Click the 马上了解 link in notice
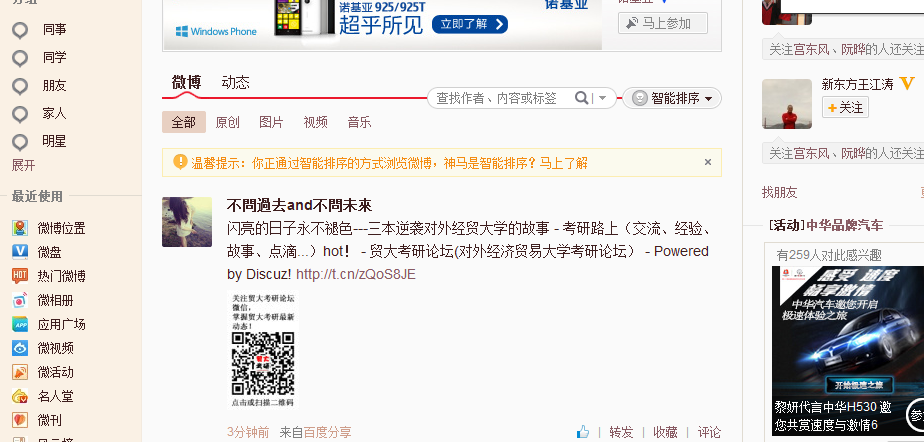924x442 pixels. [563, 163]
